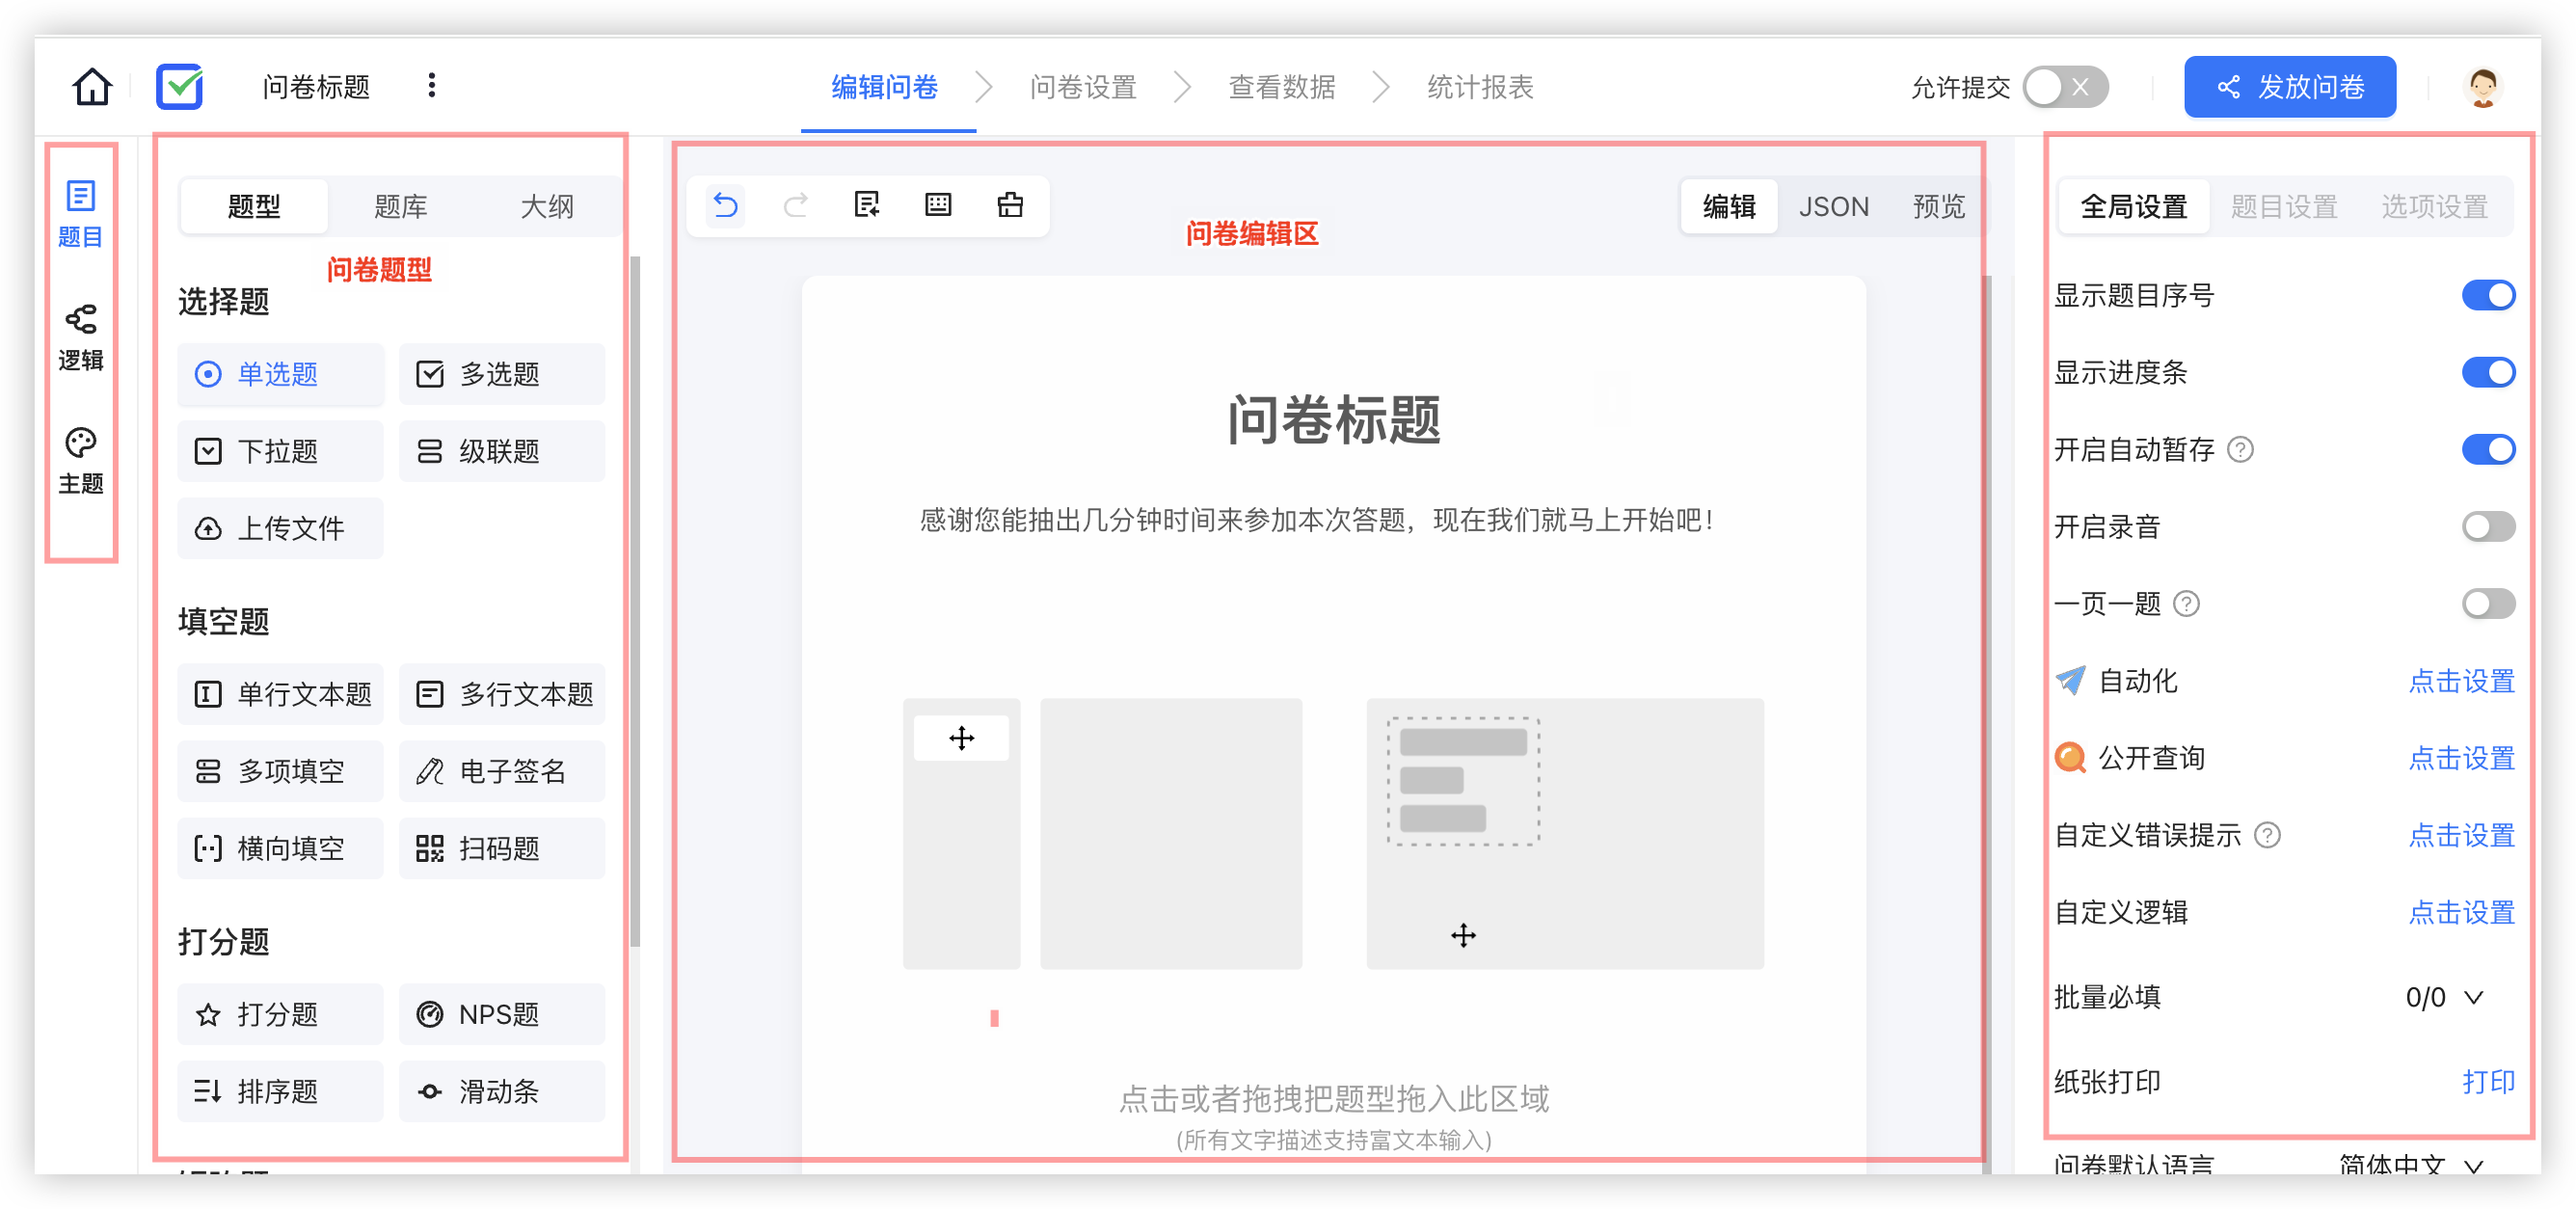This screenshot has width=2576, height=1209.
Task: Switch to the 题库 tab
Action: tap(400, 206)
